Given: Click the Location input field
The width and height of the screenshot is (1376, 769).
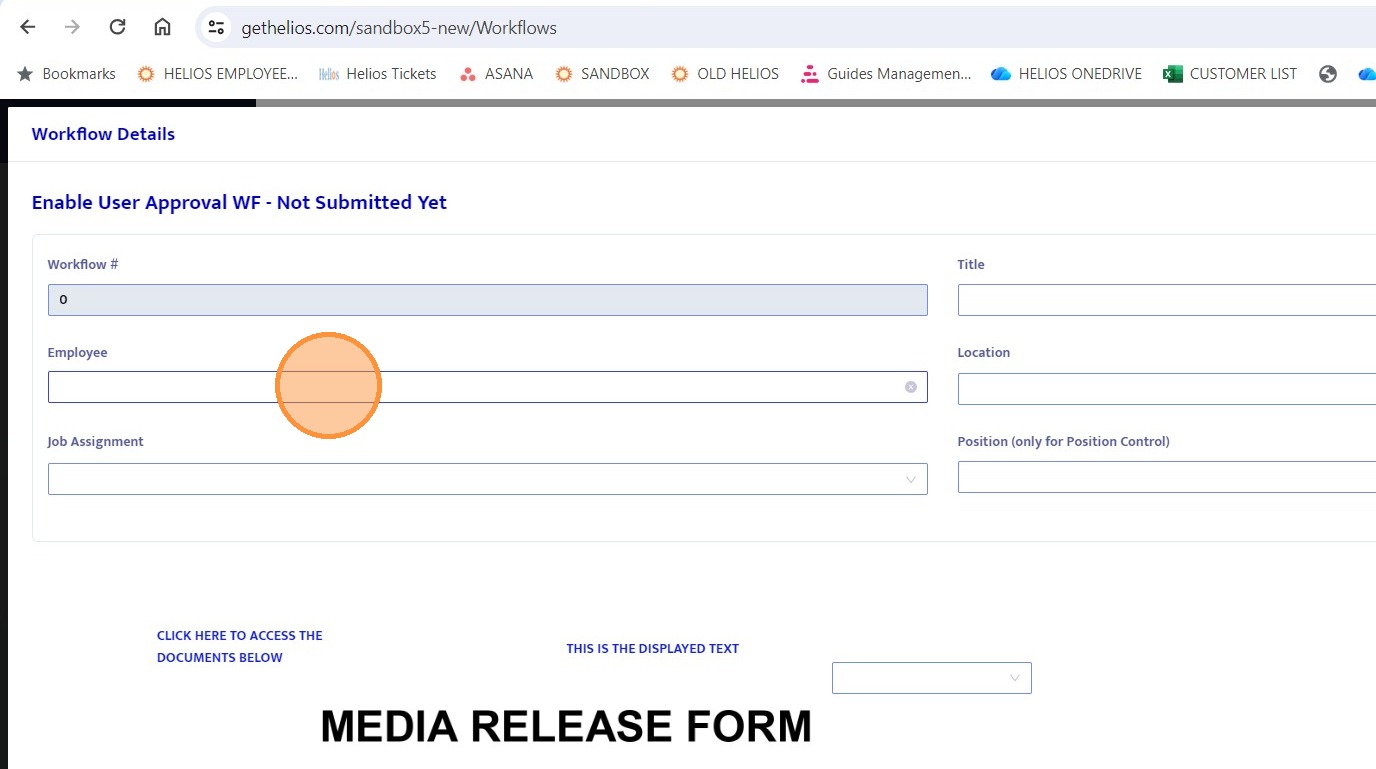Looking at the screenshot, I should pos(1167,389).
